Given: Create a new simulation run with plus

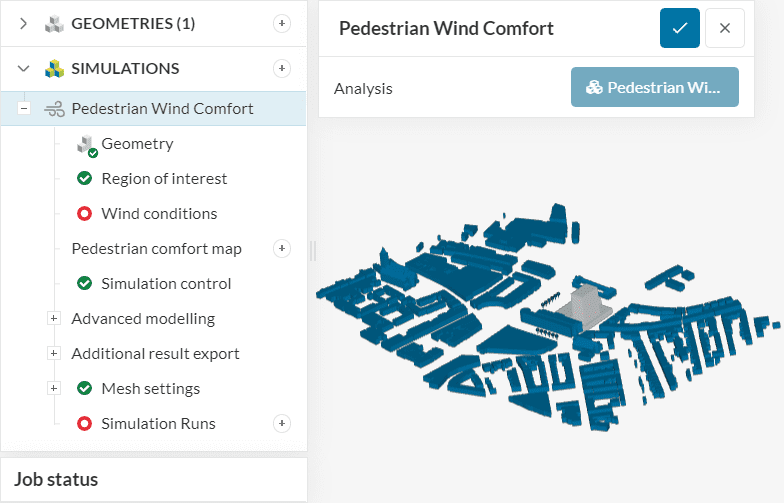Looking at the screenshot, I should coord(282,423).
